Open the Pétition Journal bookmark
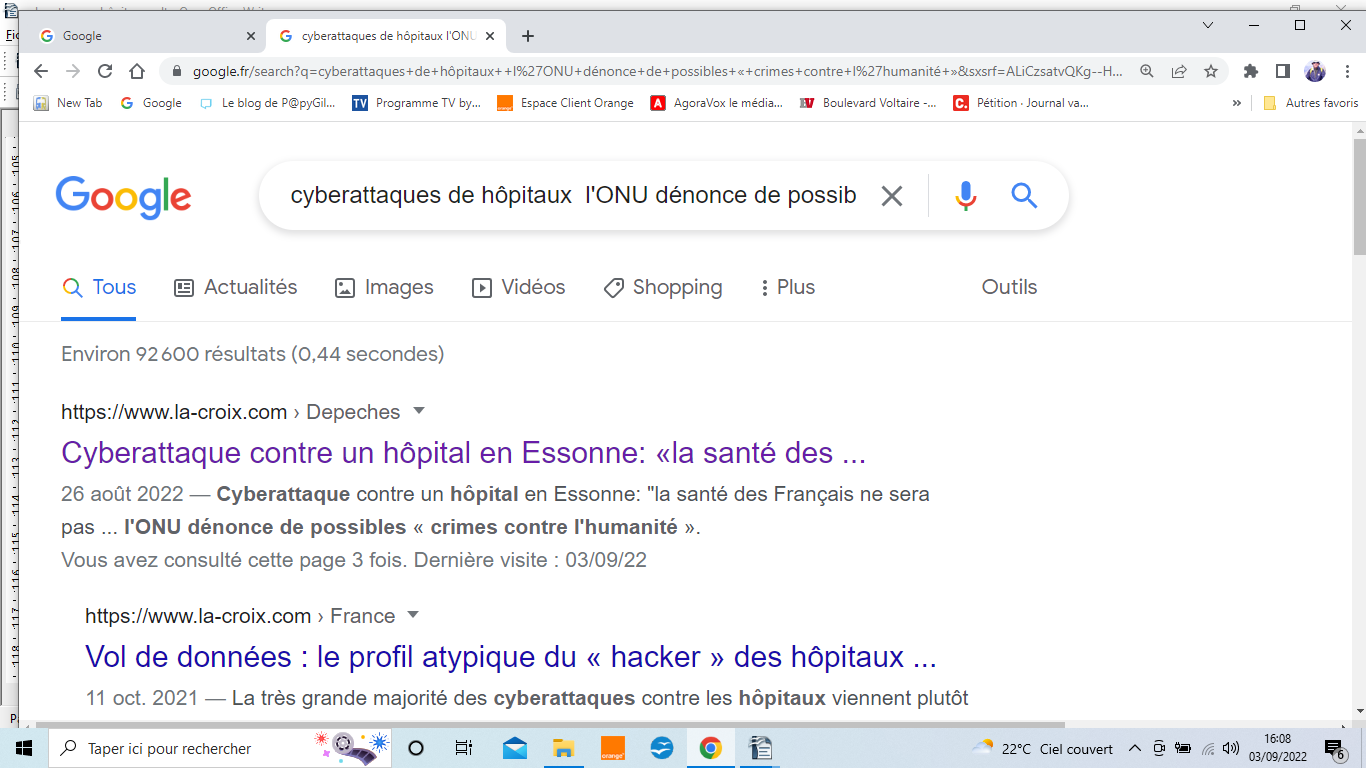The height and width of the screenshot is (768, 1366). (x=1021, y=103)
